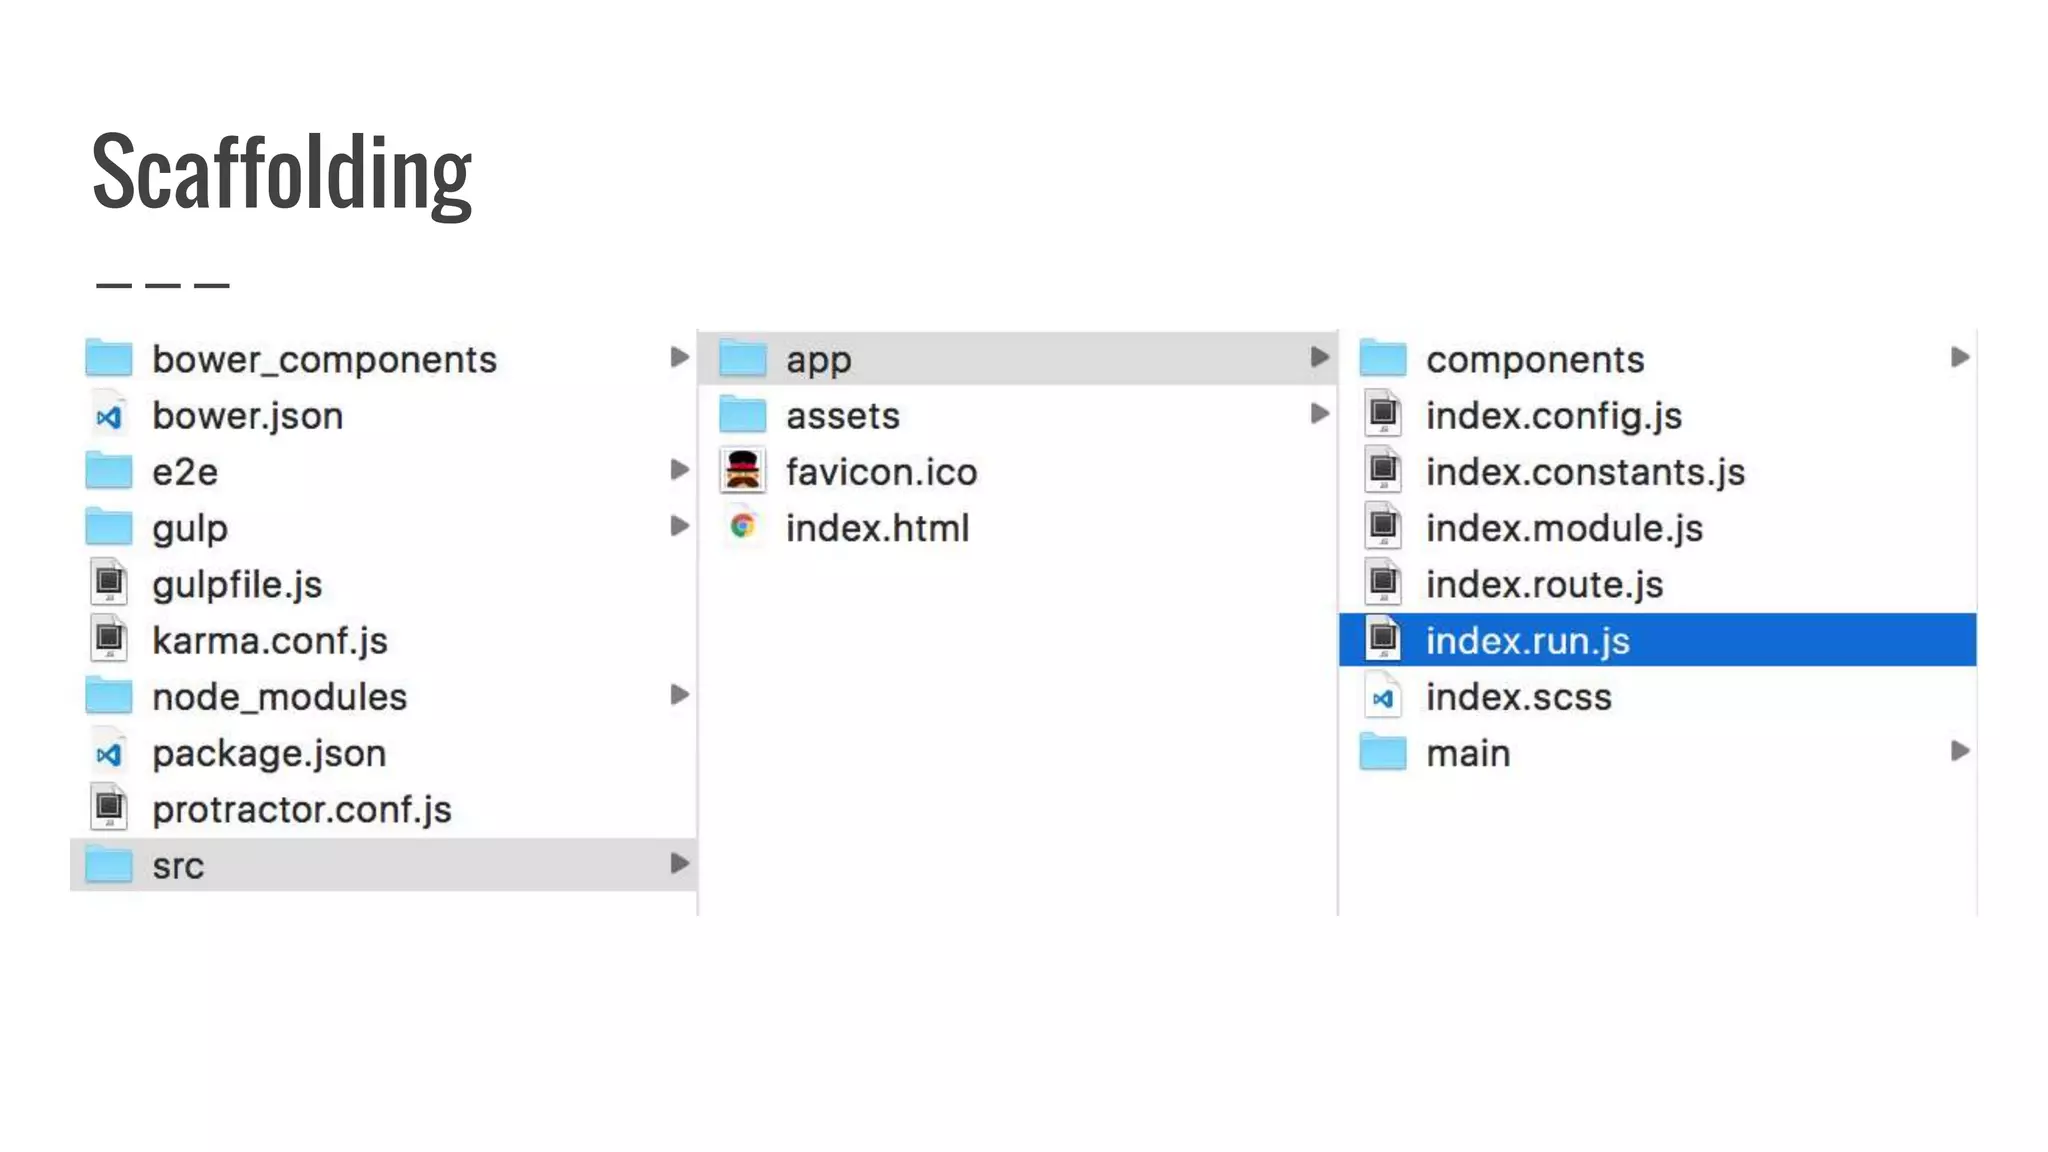Click the Chrome icon beside index.html
This screenshot has width=2048, height=1152.
[x=742, y=526]
